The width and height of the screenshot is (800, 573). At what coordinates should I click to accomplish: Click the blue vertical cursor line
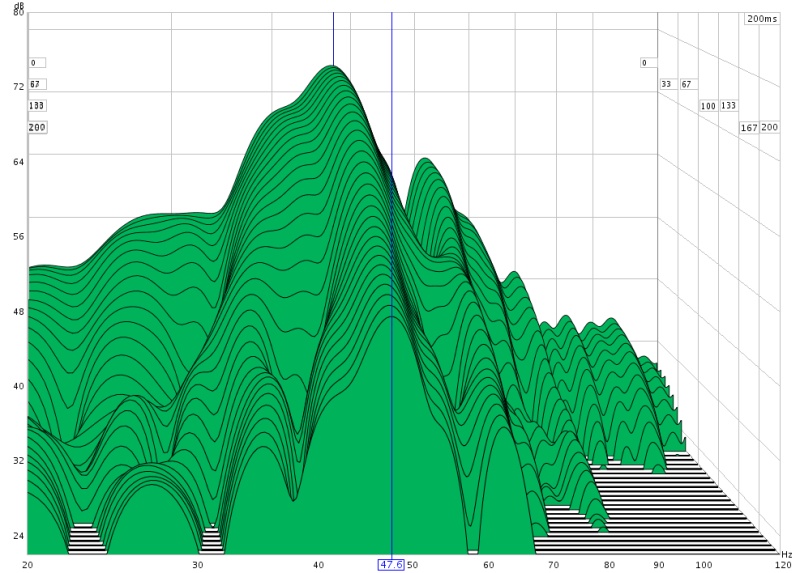click(391, 300)
